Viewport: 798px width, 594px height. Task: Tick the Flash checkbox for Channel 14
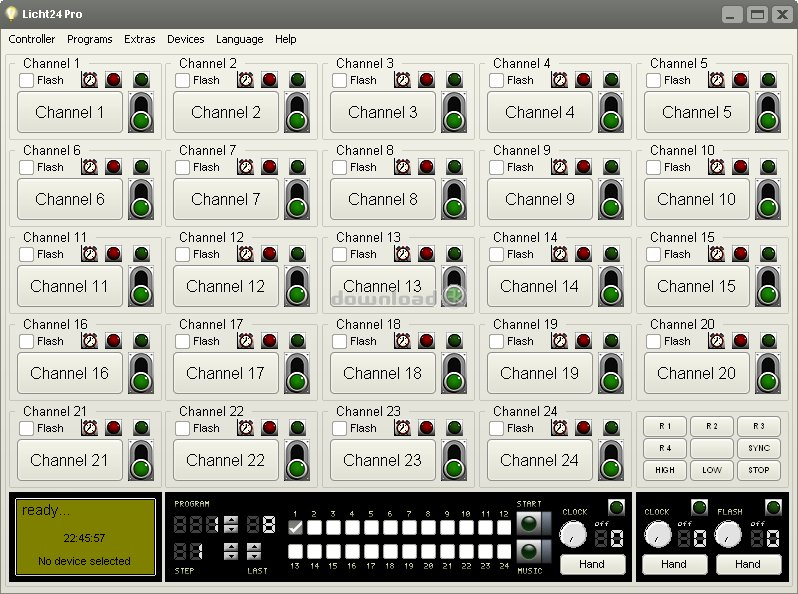[x=497, y=254]
